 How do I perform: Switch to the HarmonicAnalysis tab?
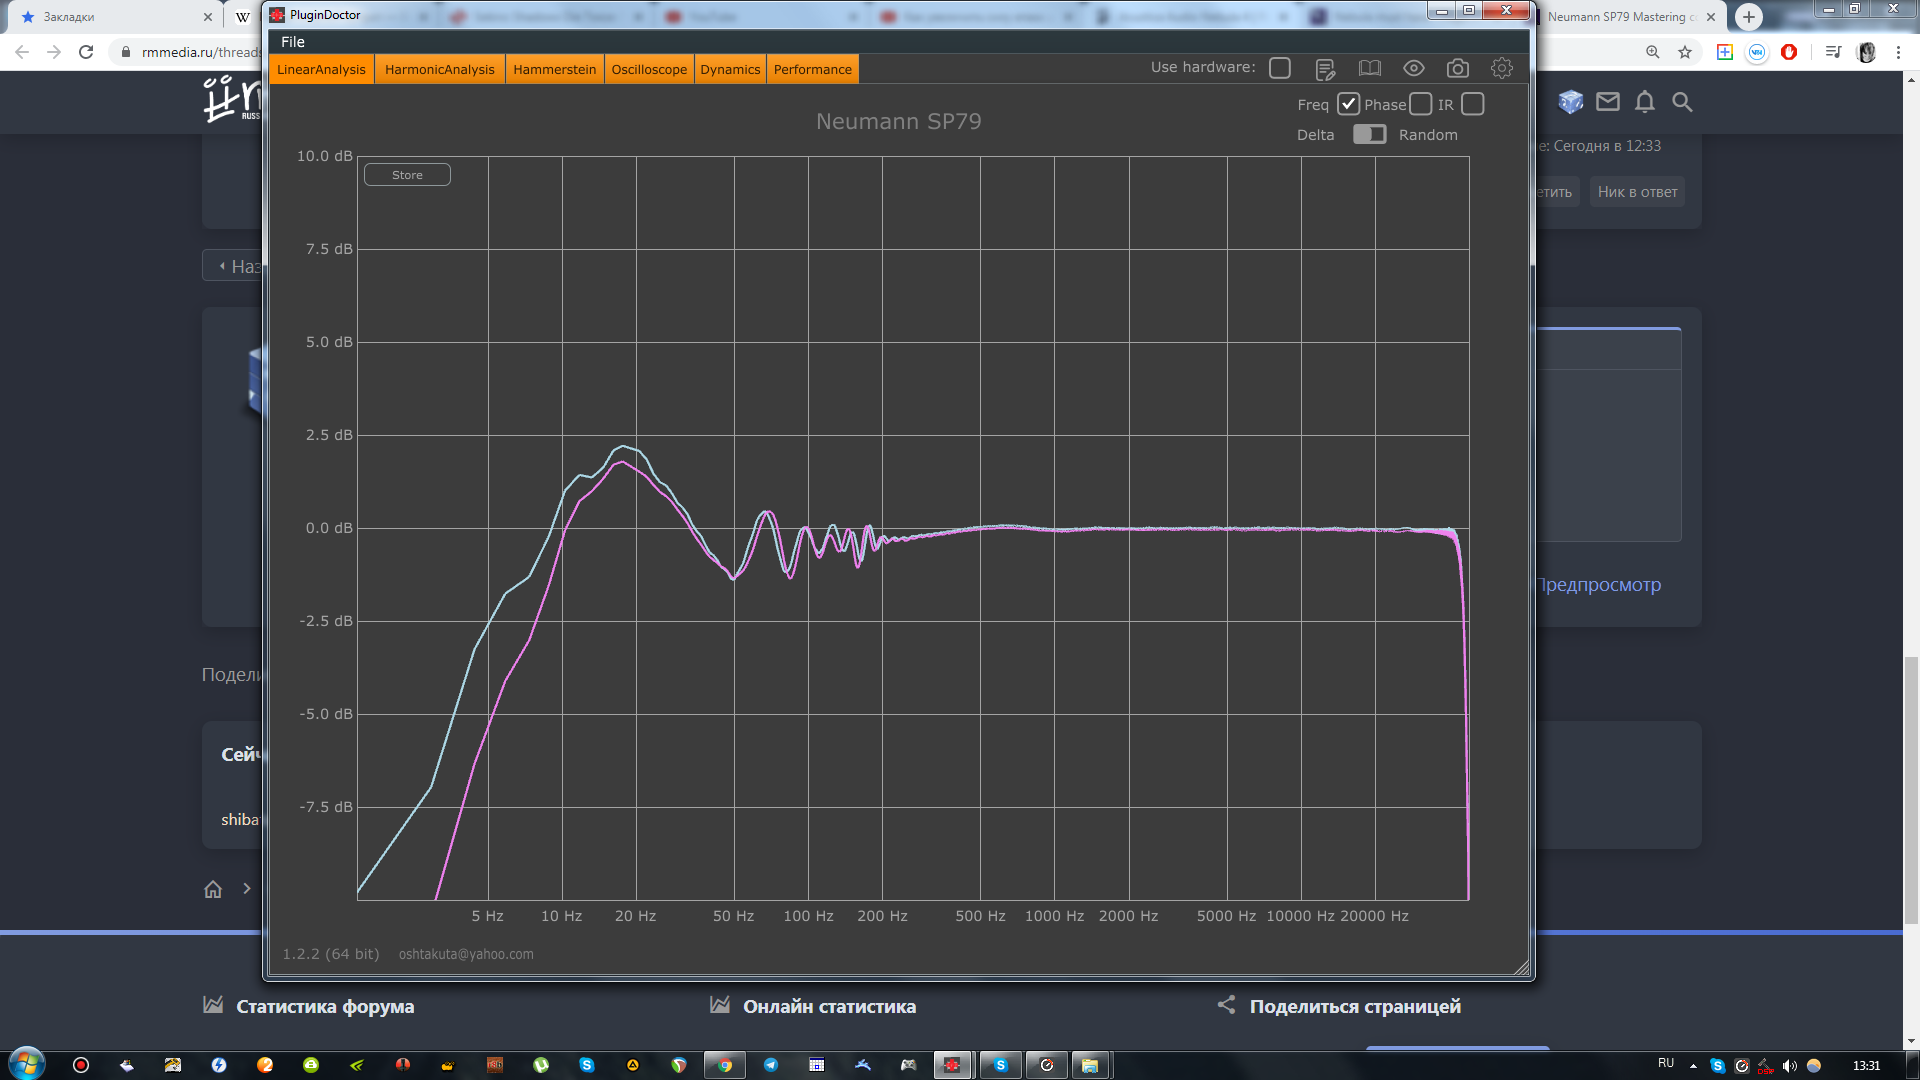point(440,70)
